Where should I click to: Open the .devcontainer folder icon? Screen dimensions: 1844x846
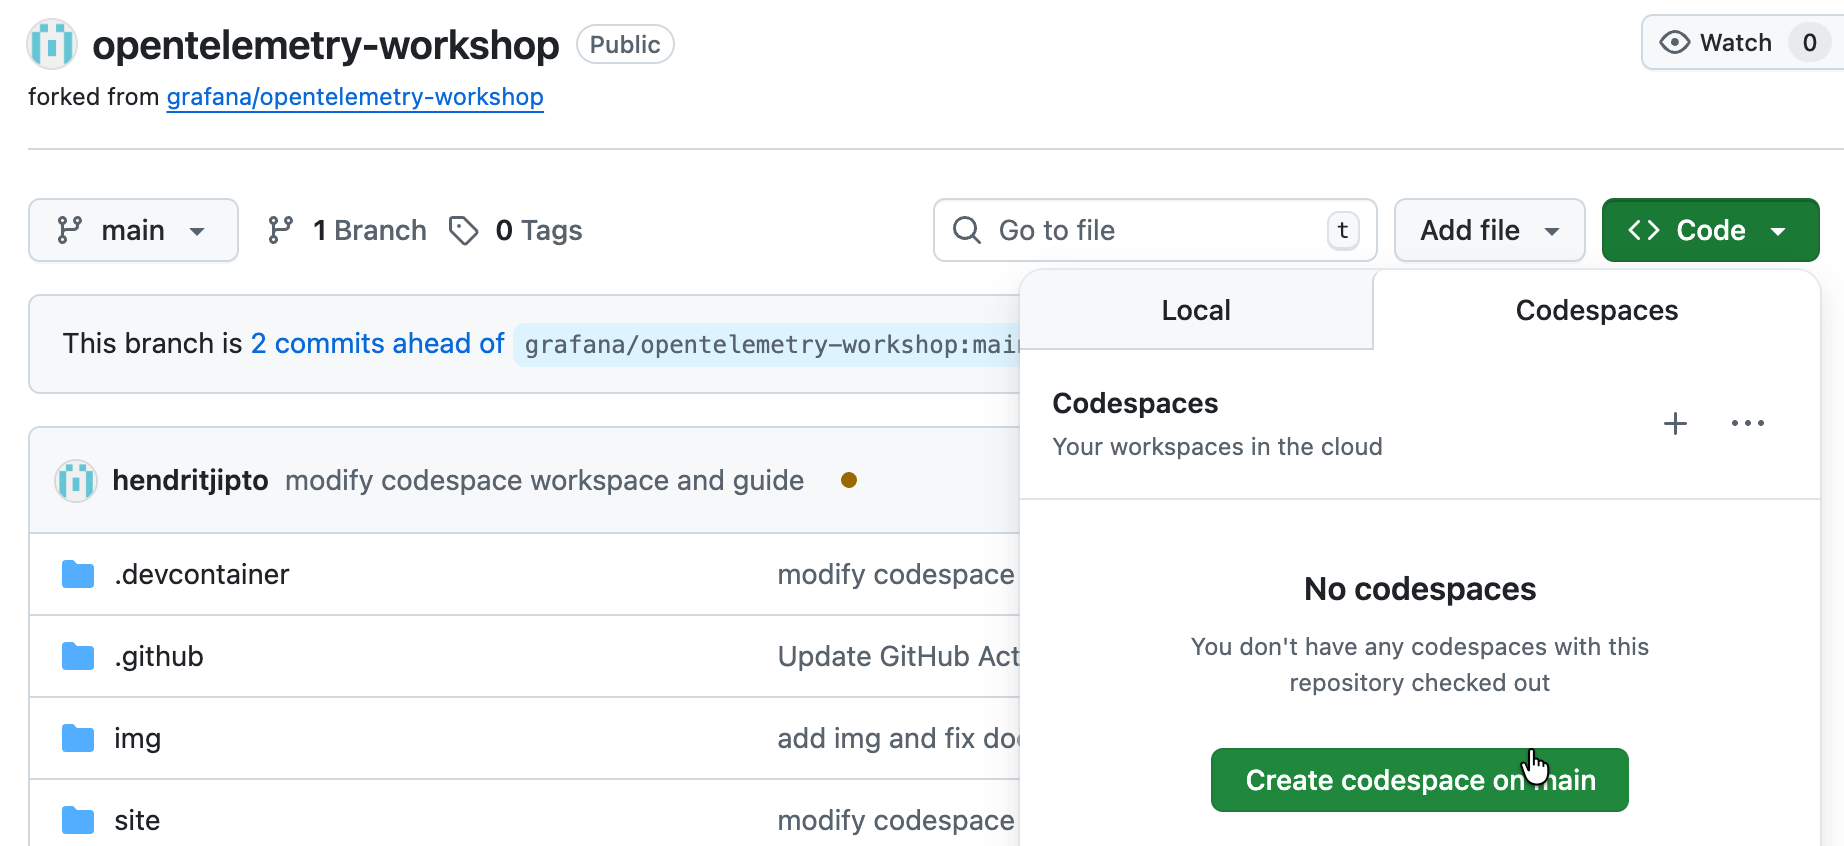coord(78,575)
